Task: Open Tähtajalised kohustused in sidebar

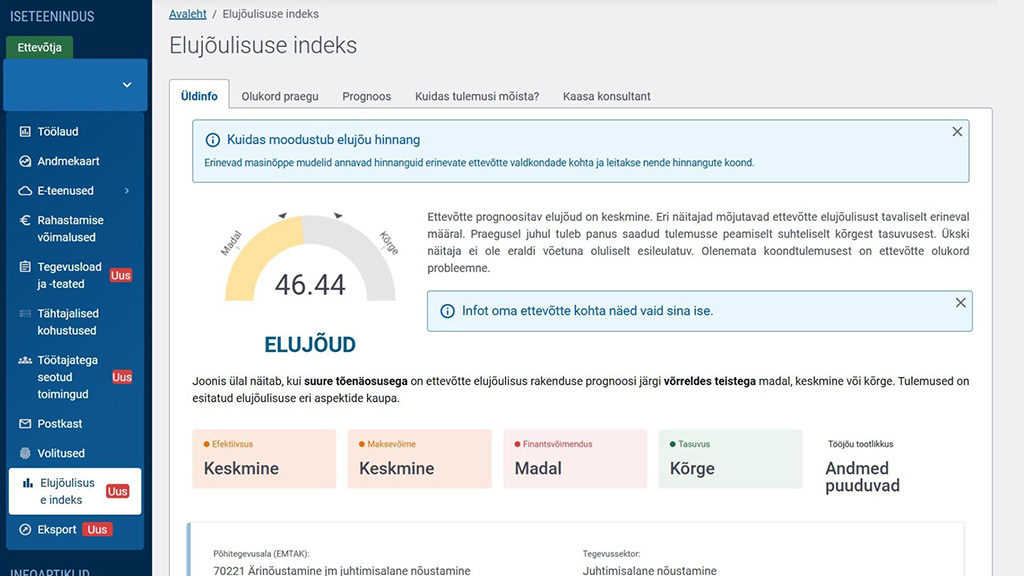Action: 68,322
